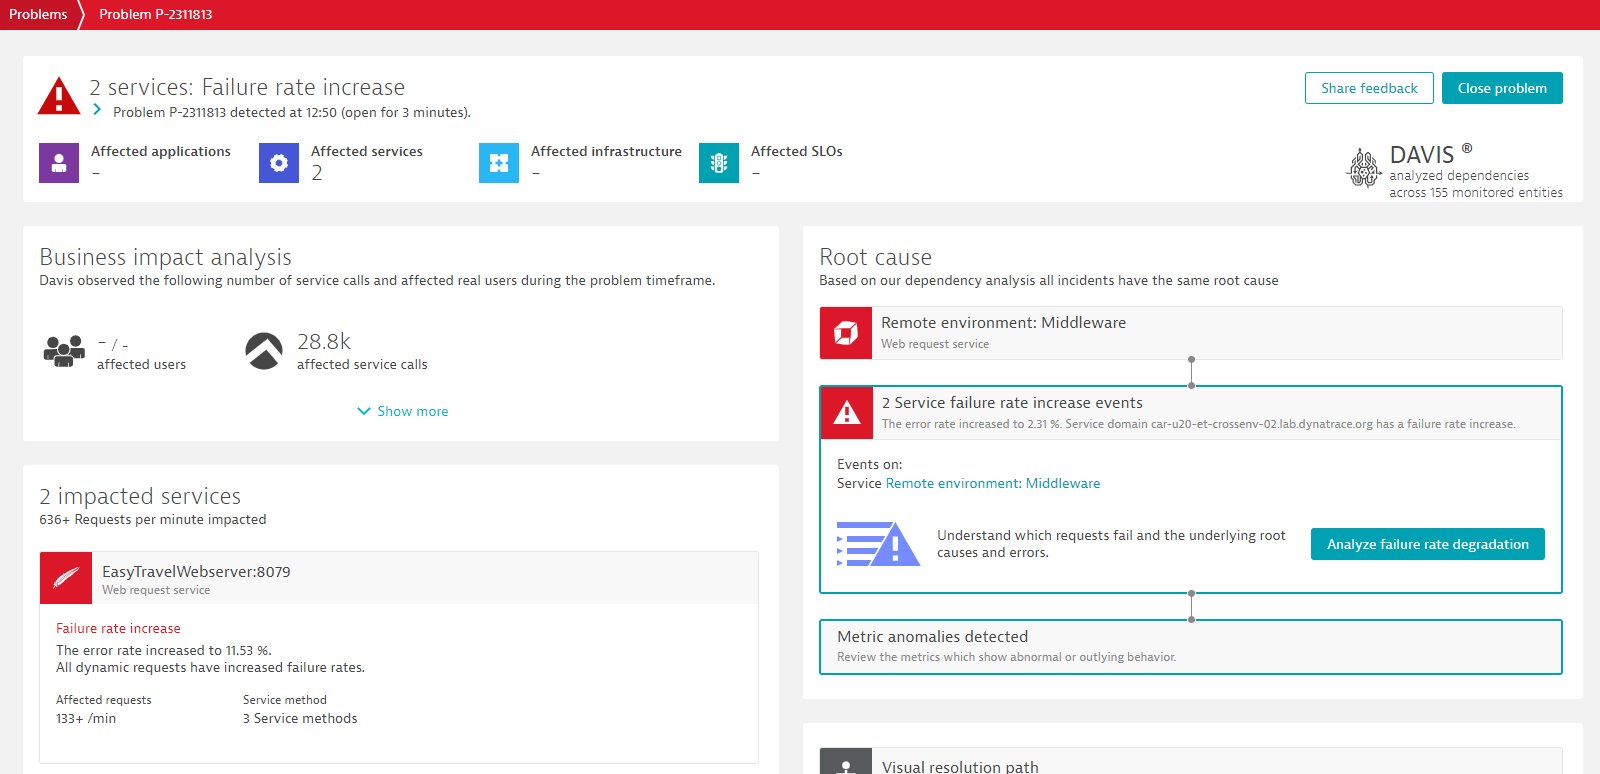The width and height of the screenshot is (1600, 774).
Task: Expand Show more in business impact
Action: pos(402,411)
